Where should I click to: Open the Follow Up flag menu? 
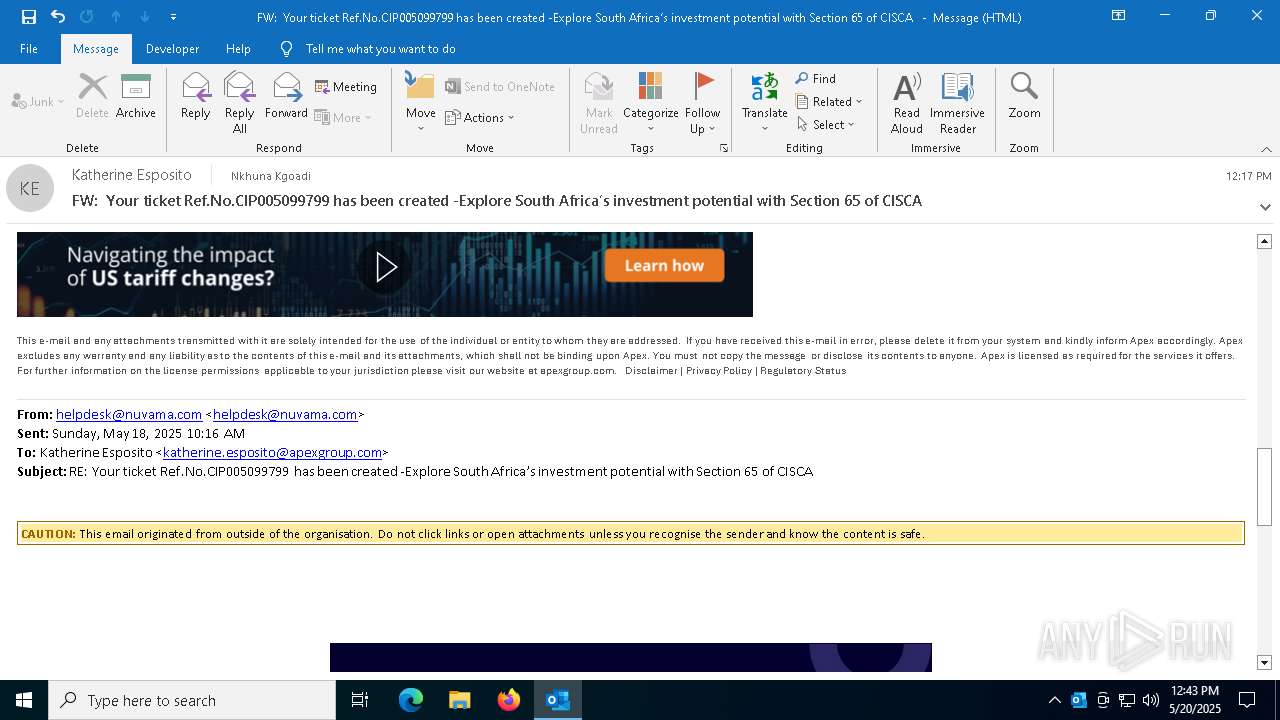tap(703, 103)
